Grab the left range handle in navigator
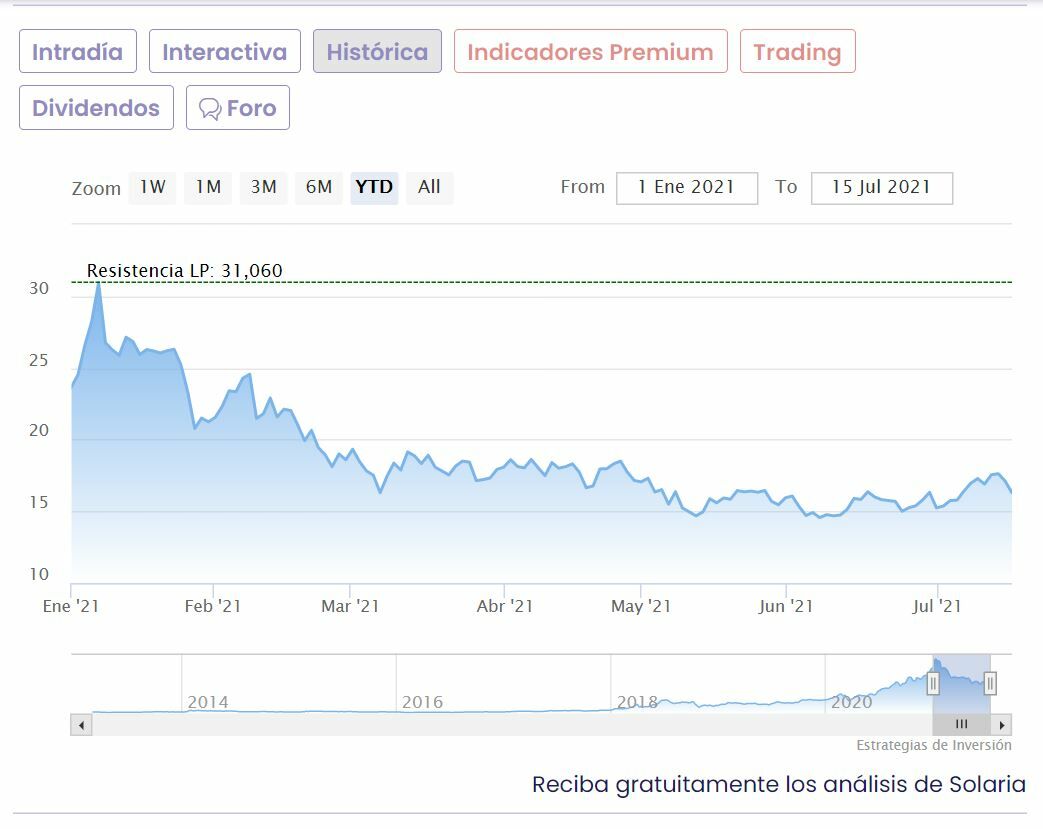The width and height of the screenshot is (1043, 829). pos(933,683)
